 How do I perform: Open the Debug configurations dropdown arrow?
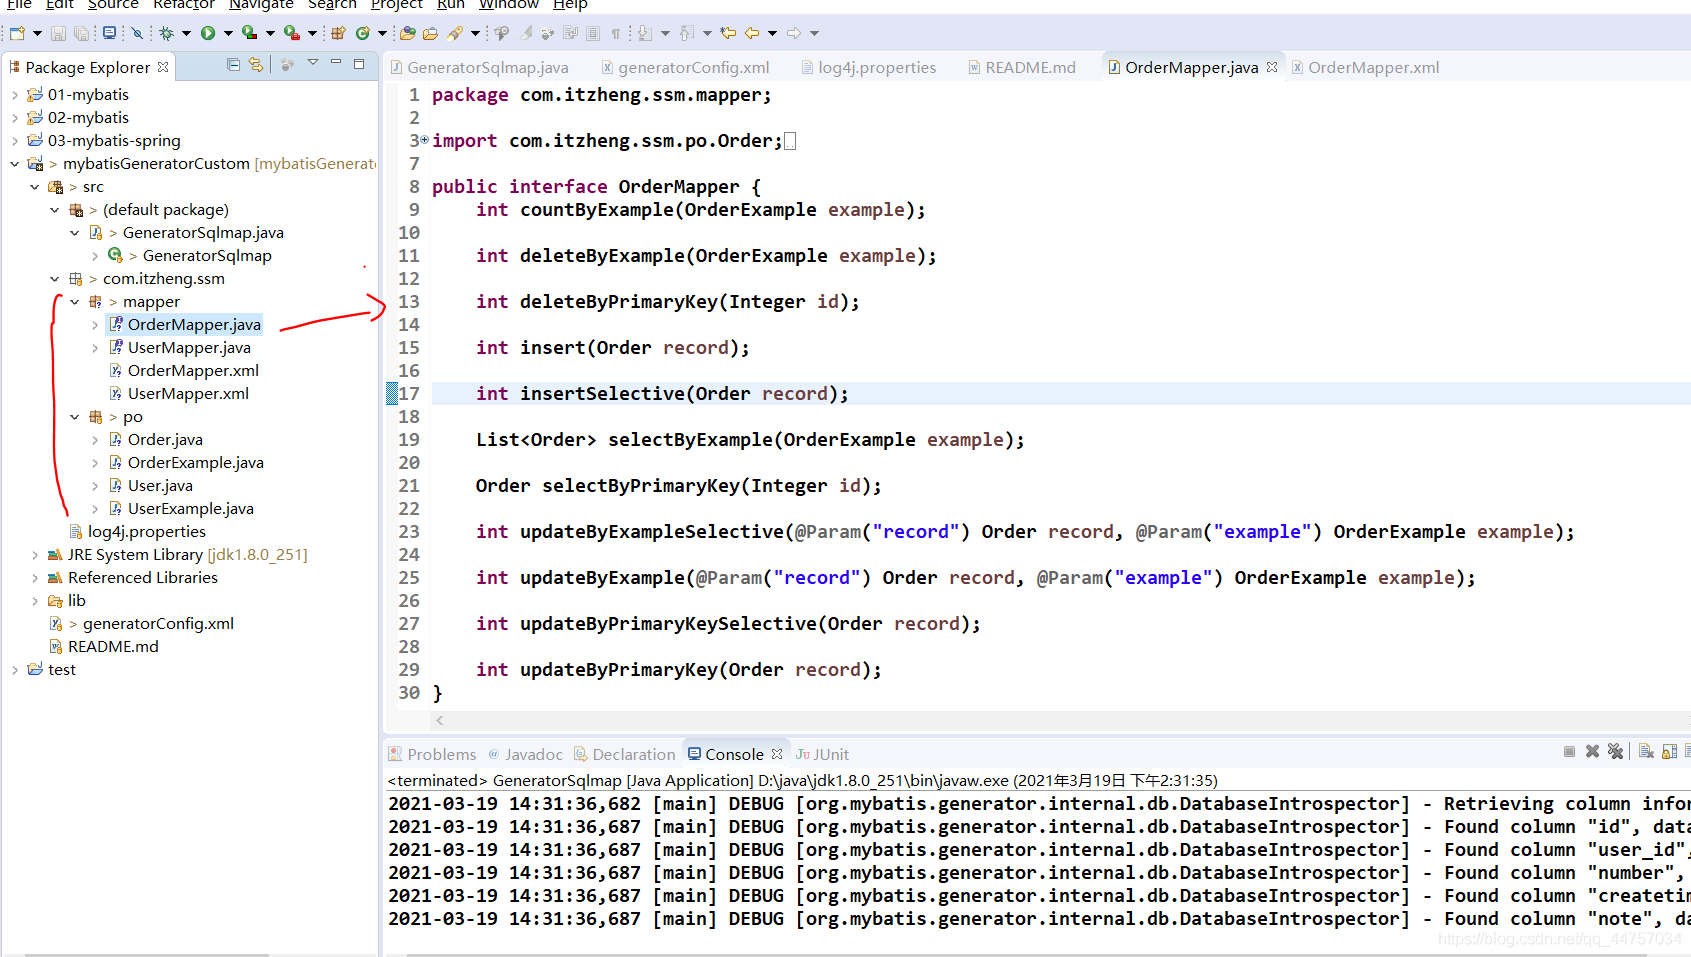pos(186,33)
